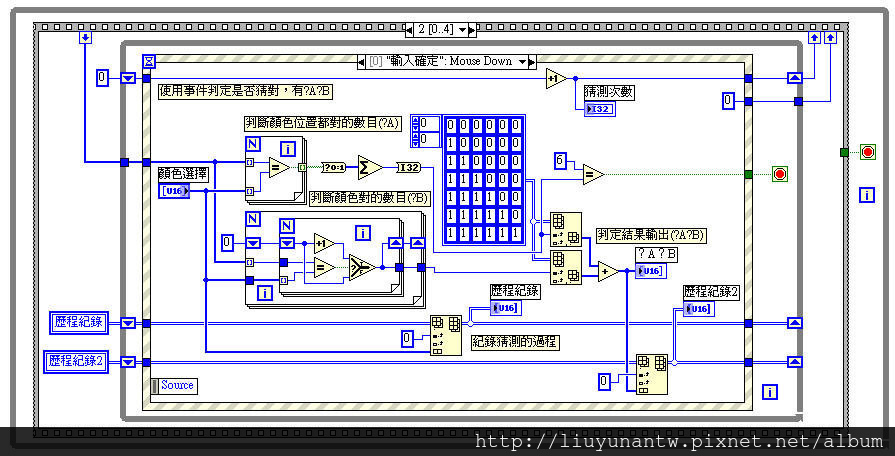Click the event structure timeout hourglass terminal

coord(149,61)
